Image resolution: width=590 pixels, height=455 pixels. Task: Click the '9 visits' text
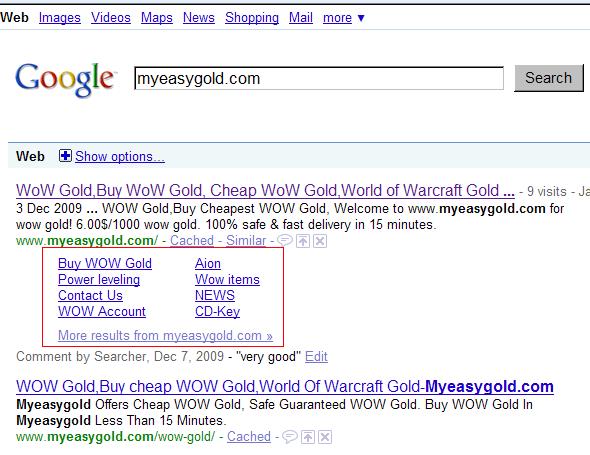pos(546,191)
